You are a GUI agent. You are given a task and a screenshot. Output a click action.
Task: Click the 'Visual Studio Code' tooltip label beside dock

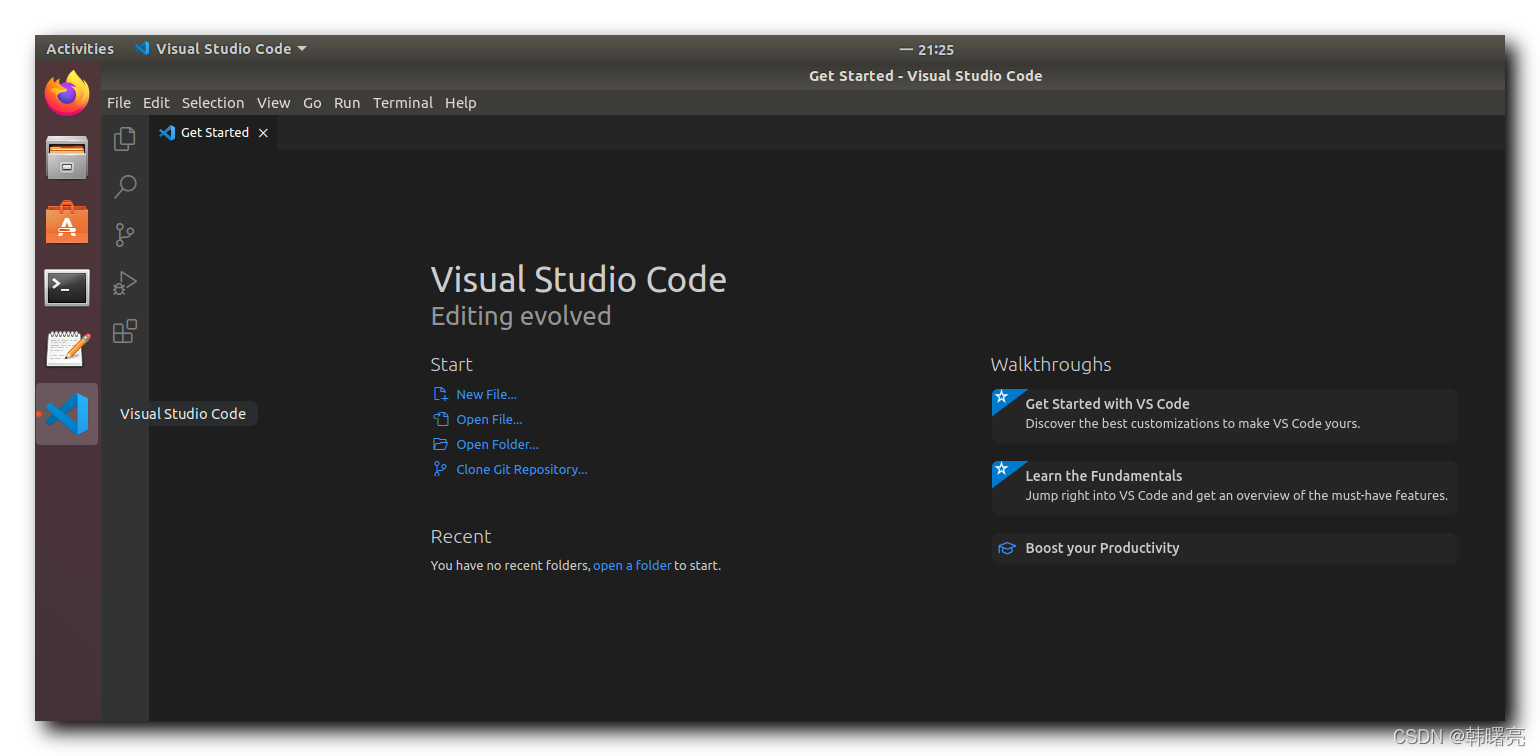coord(183,414)
